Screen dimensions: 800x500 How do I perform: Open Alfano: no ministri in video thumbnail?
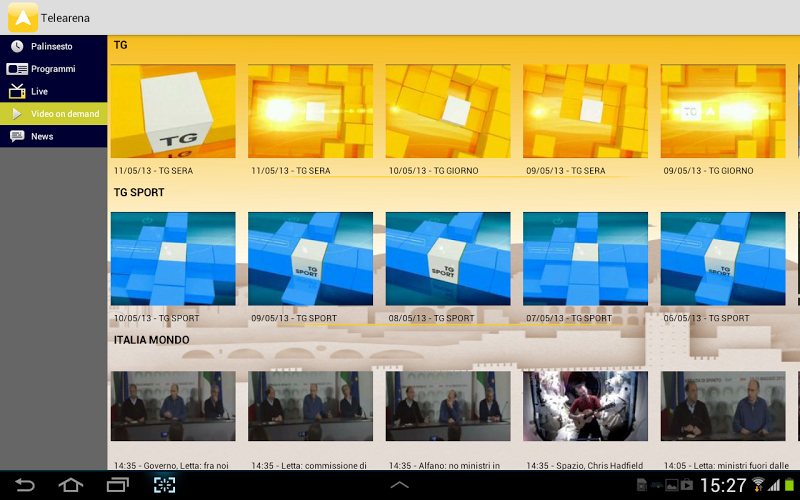(x=448, y=406)
